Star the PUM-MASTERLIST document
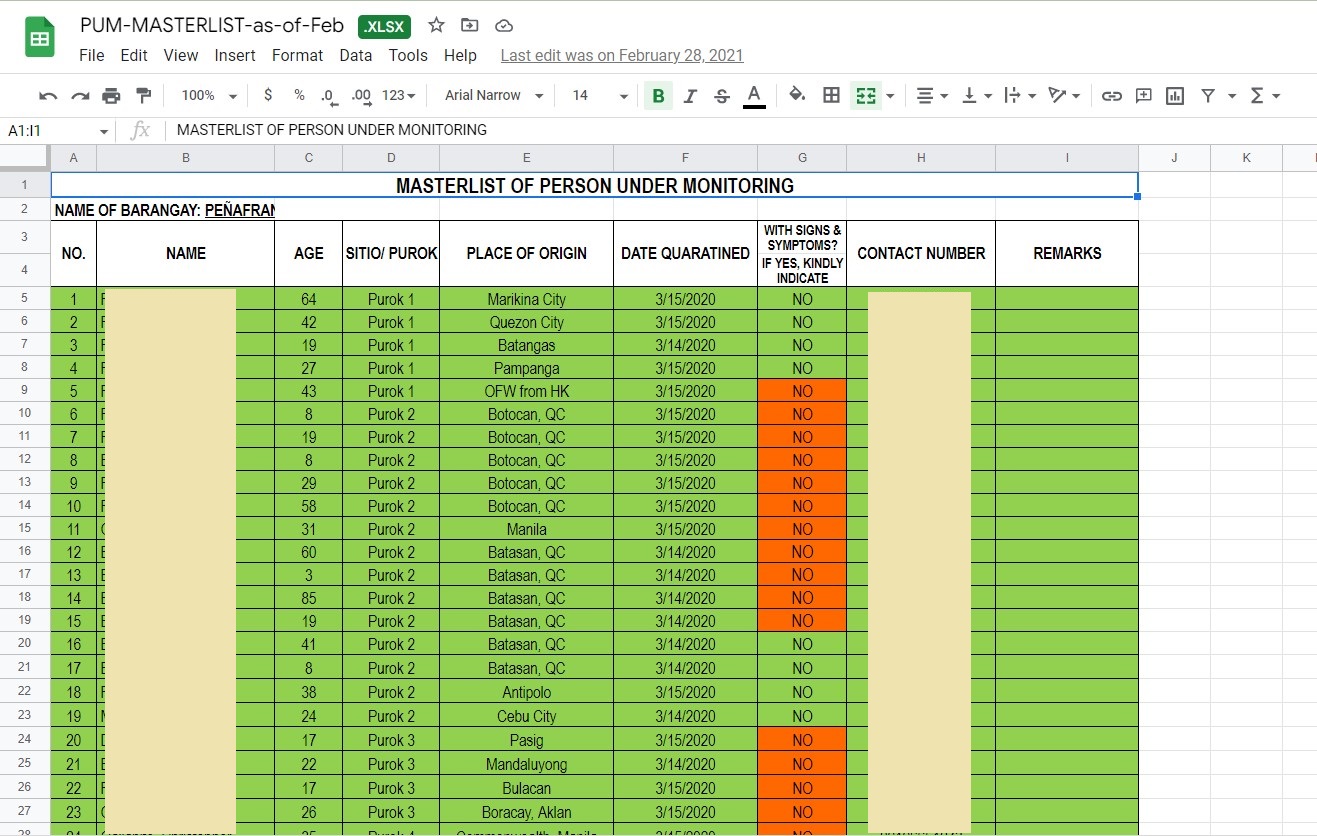Image resolution: width=1317 pixels, height=836 pixels. 437,26
